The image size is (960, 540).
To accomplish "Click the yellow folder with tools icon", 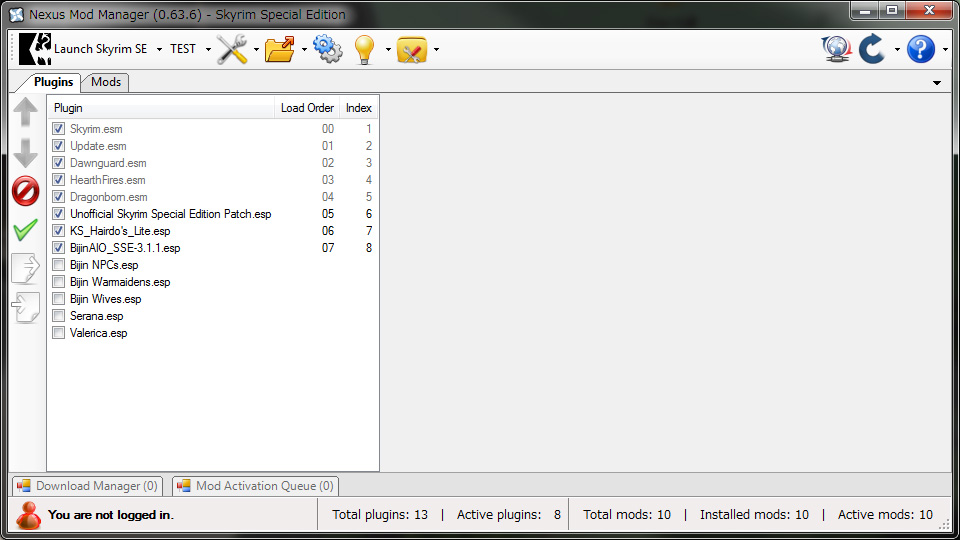I will [x=412, y=50].
